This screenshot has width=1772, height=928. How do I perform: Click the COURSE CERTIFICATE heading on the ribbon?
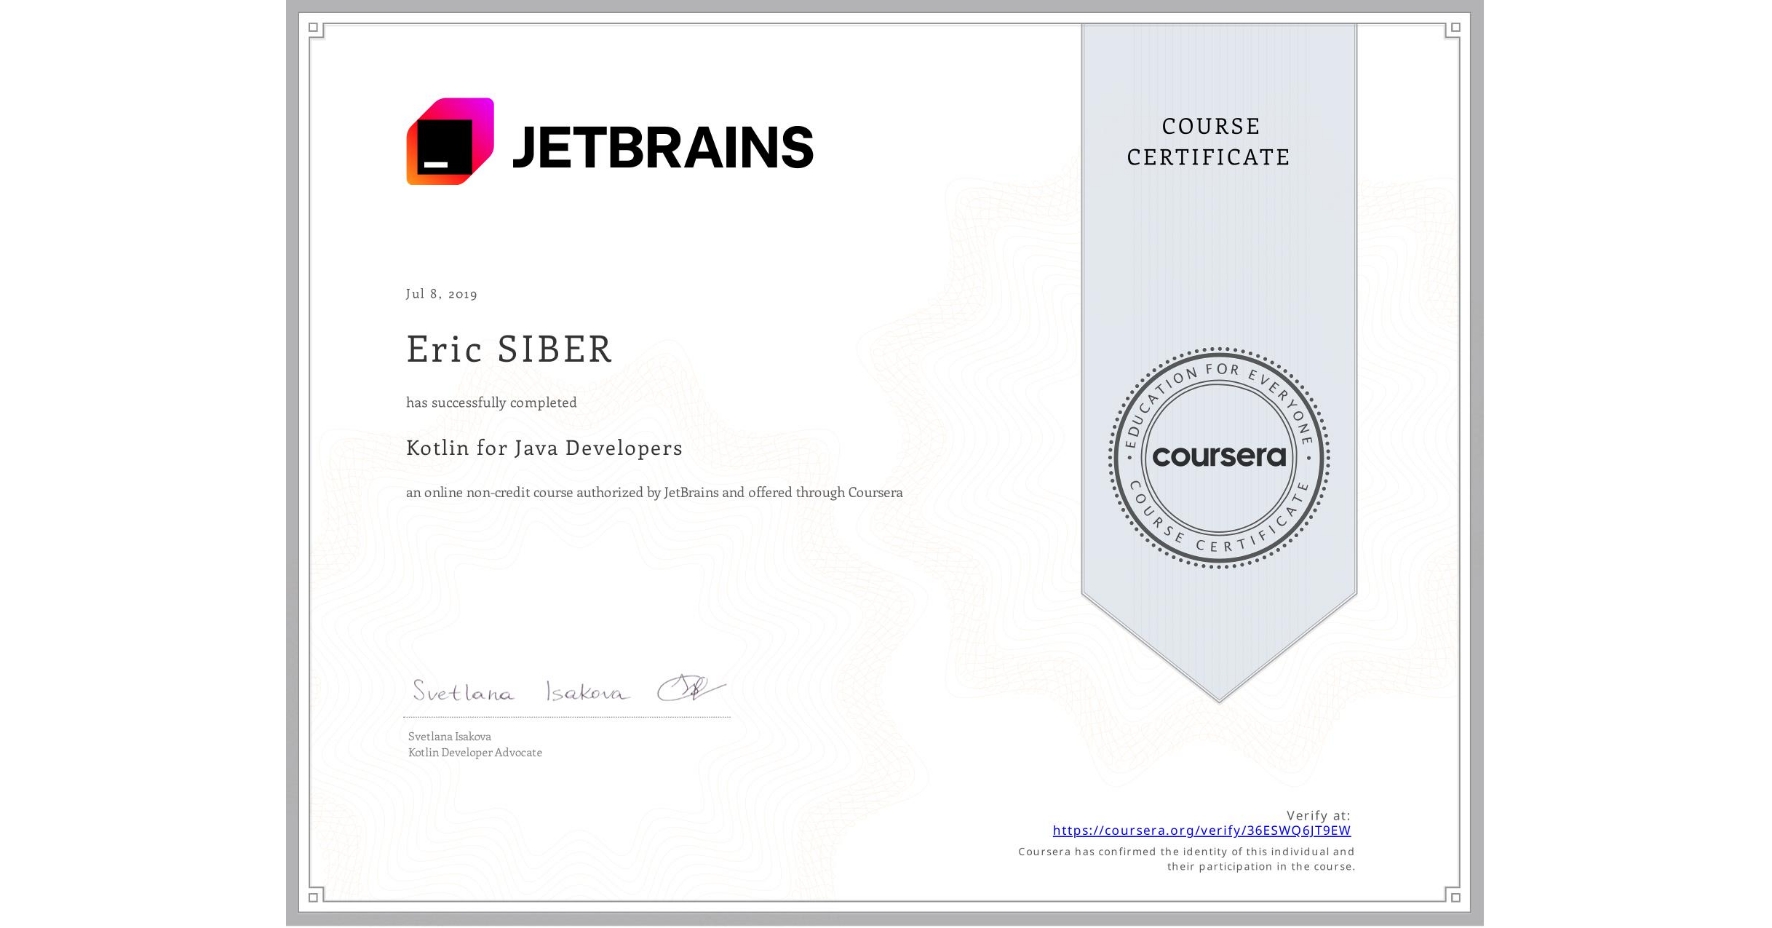click(x=1208, y=141)
